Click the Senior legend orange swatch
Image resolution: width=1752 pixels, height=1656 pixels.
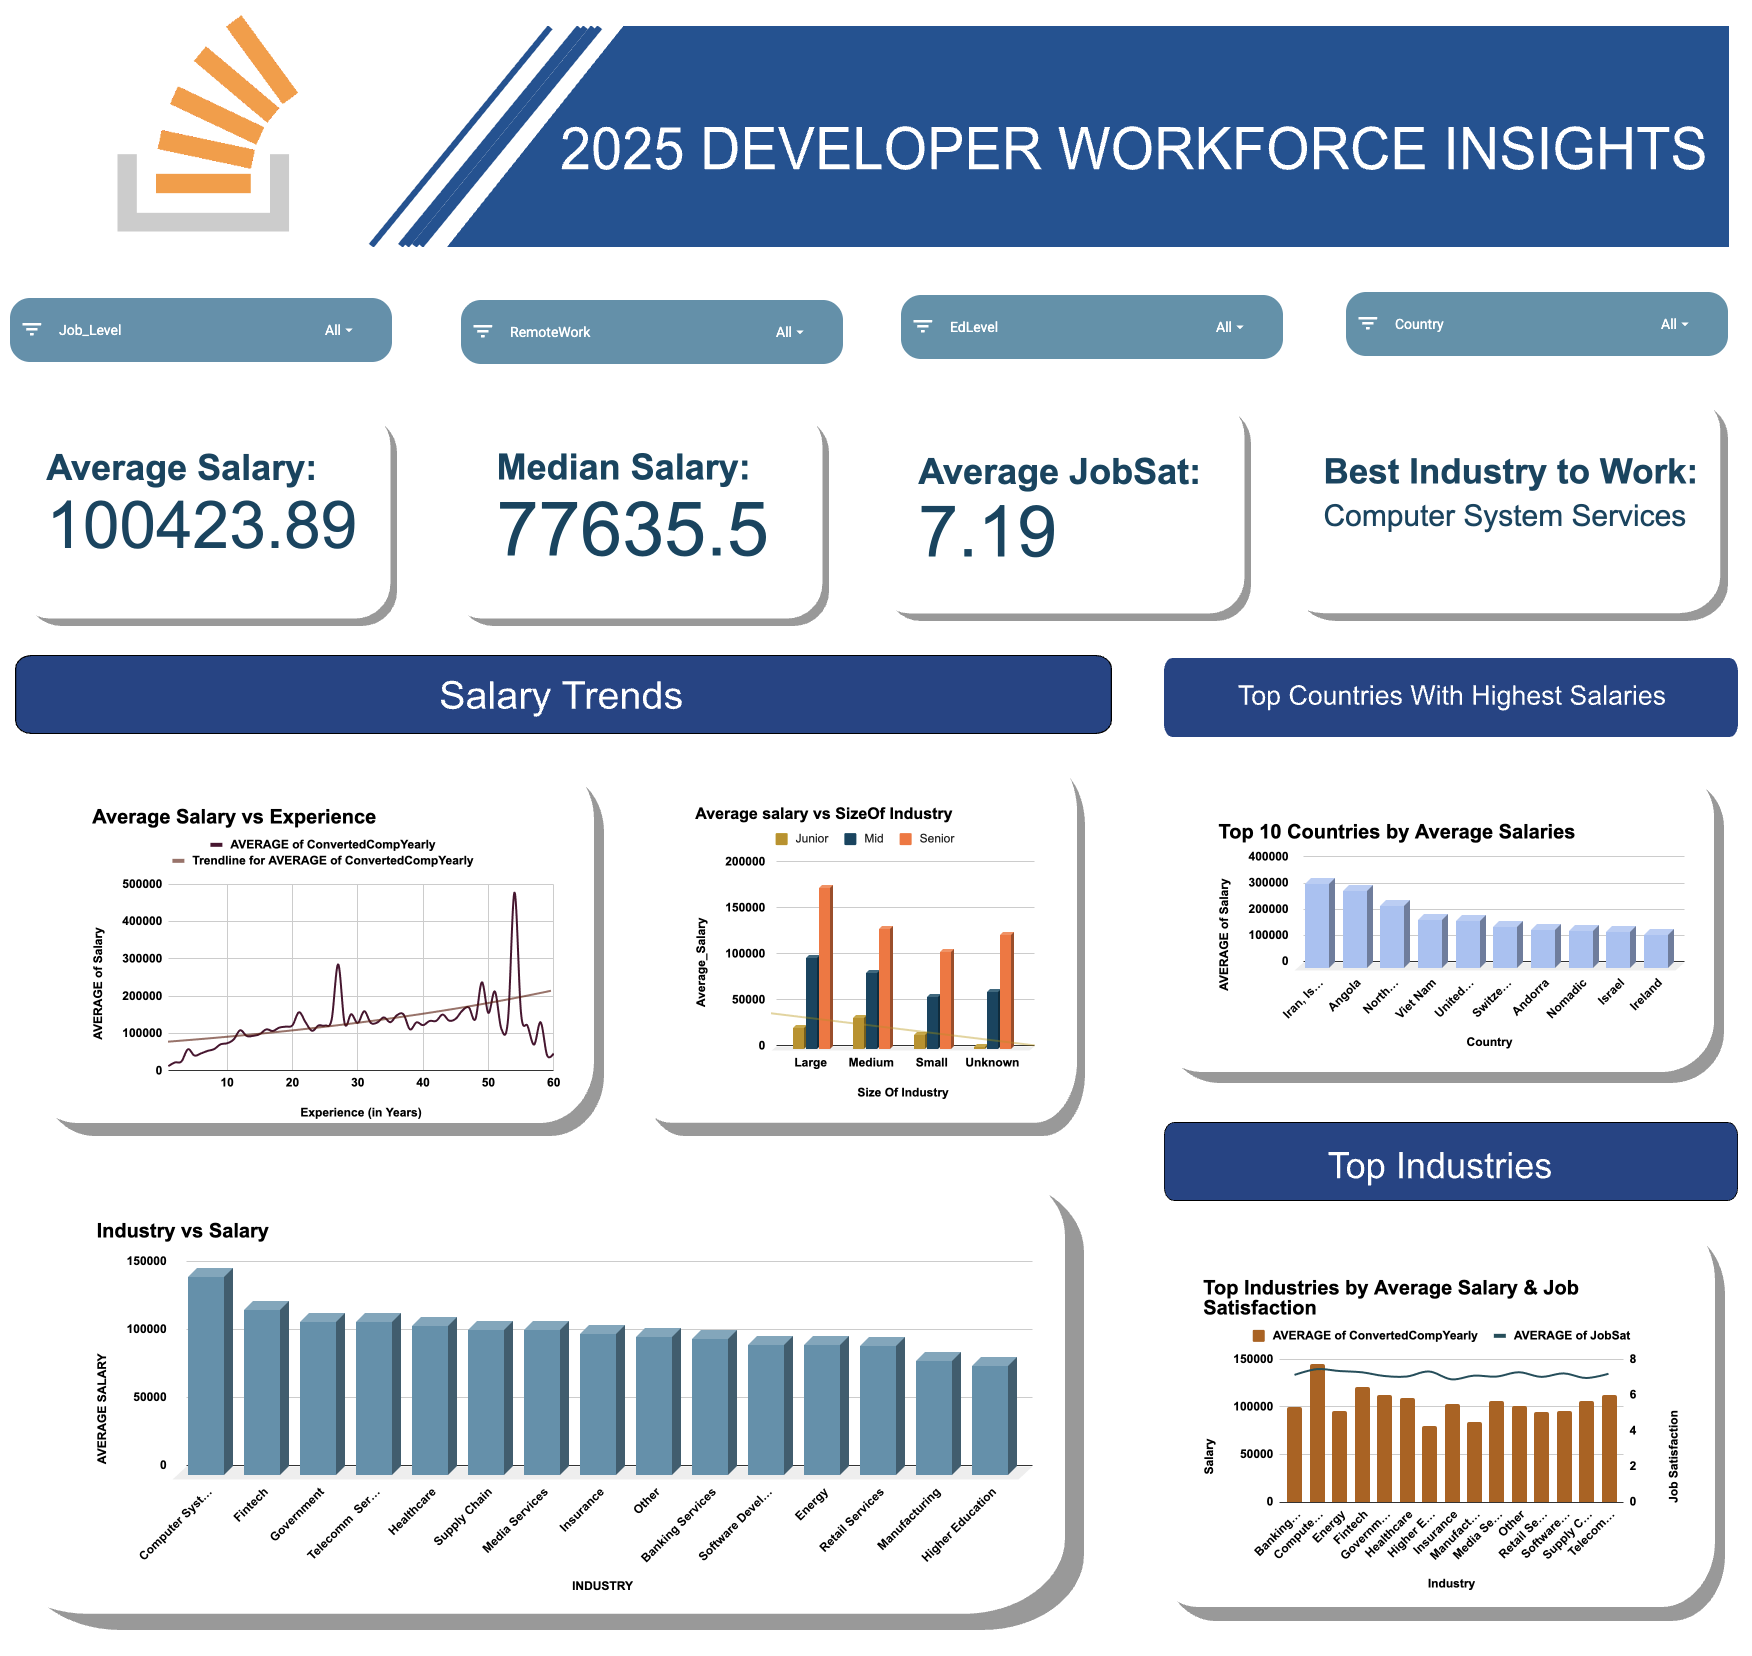click(906, 839)
